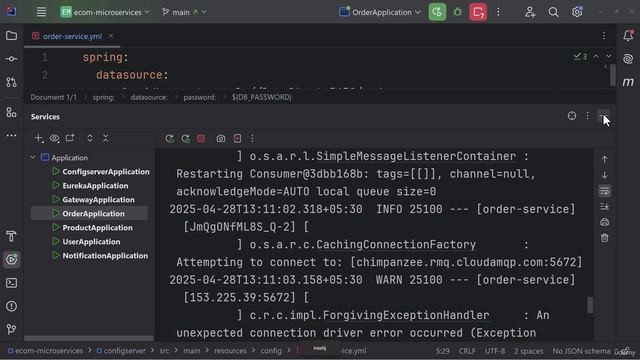The image size is (640, 360).
Task: Open Terminal tool window
Action: tap(11, 283)
